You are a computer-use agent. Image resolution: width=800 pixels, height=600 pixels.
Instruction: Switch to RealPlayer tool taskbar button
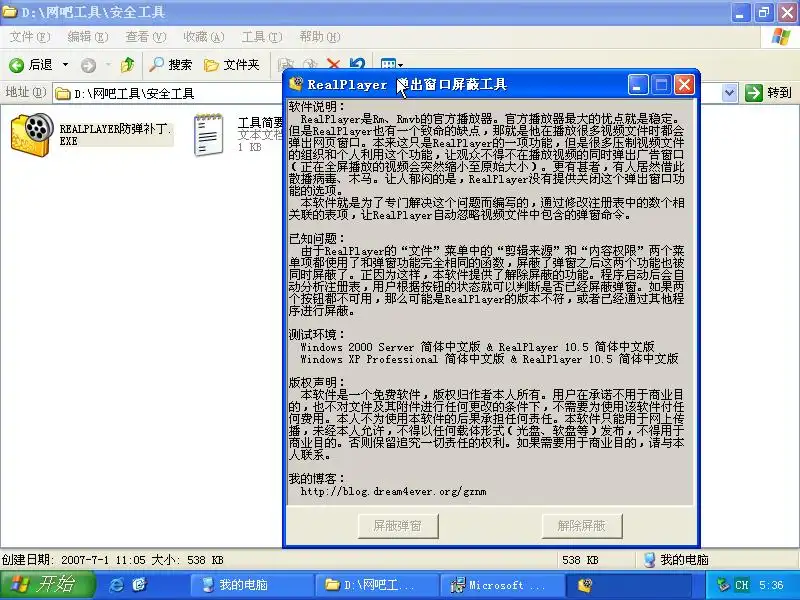pos(627,585)
